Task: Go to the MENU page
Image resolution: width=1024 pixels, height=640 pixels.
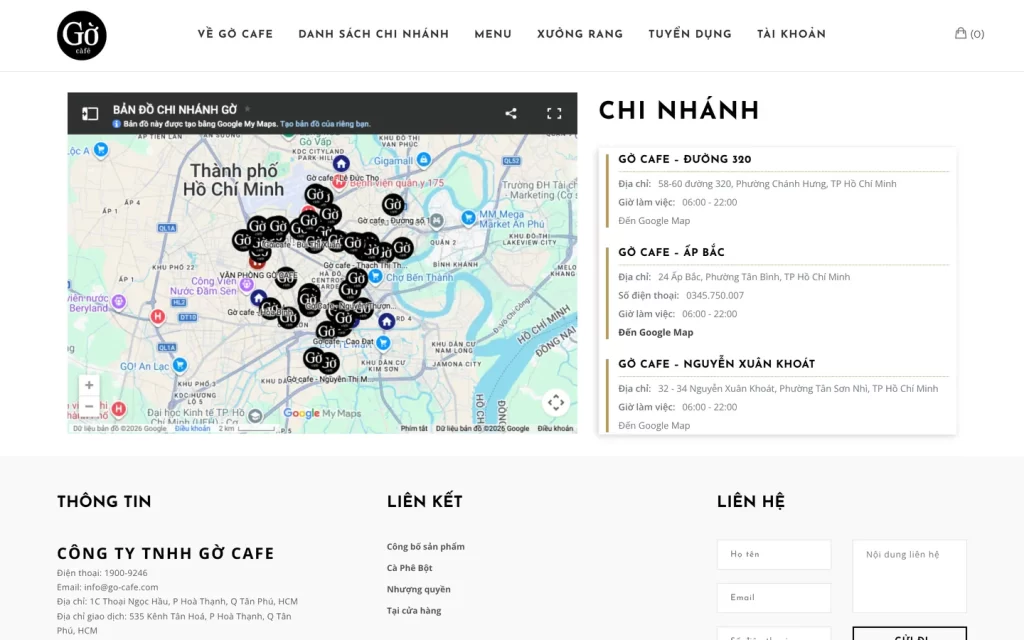Action: click(x=493, y=34)
